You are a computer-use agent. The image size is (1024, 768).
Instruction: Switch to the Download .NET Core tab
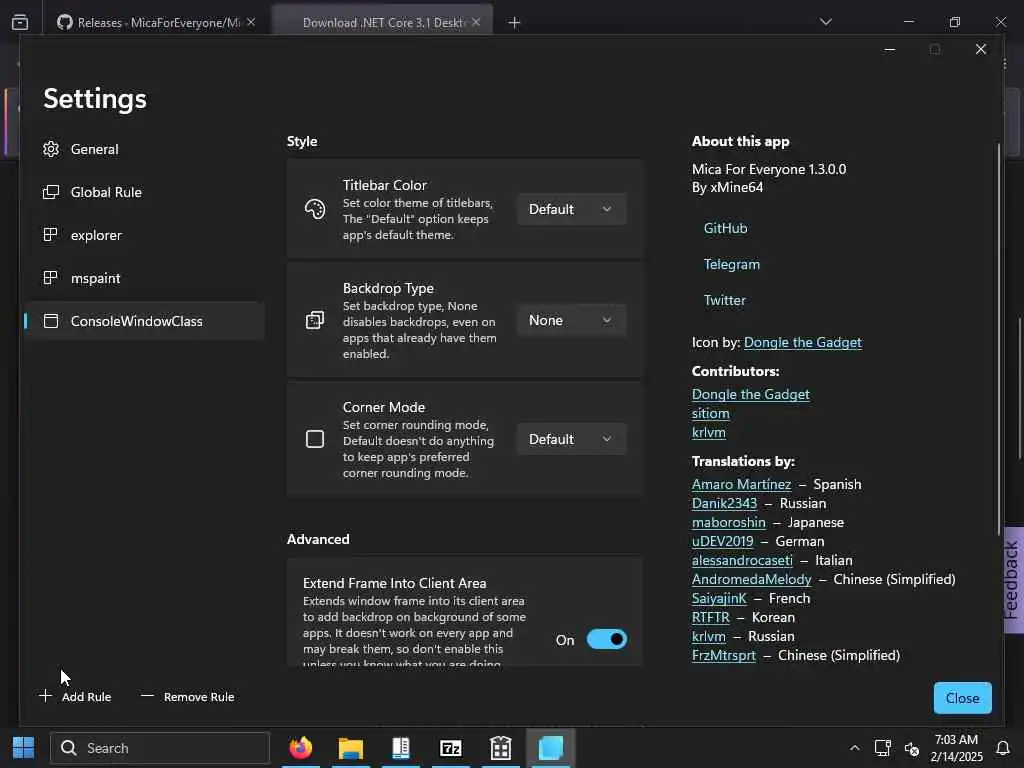pyautogui.click(x=382, y=22)
